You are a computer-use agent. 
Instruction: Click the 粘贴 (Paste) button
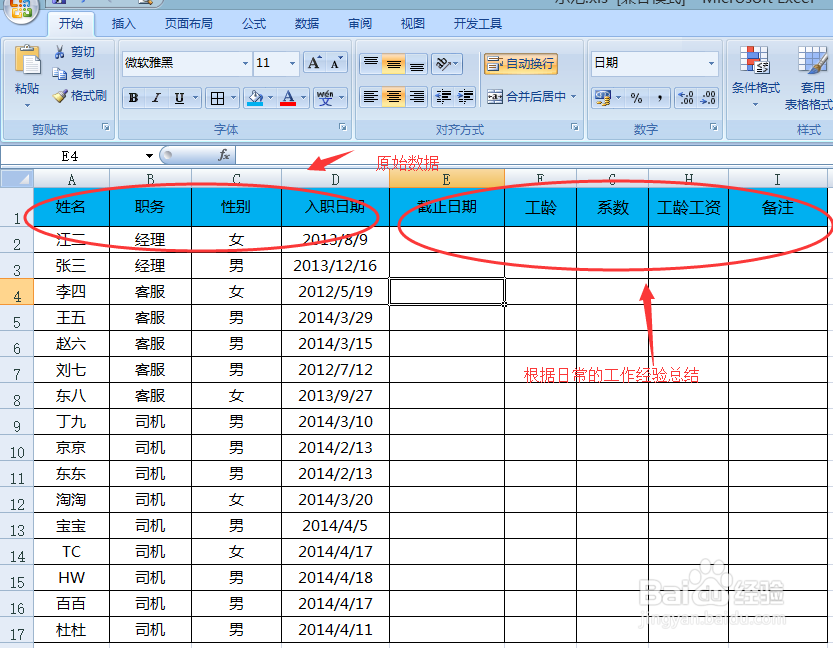point(27,70)
